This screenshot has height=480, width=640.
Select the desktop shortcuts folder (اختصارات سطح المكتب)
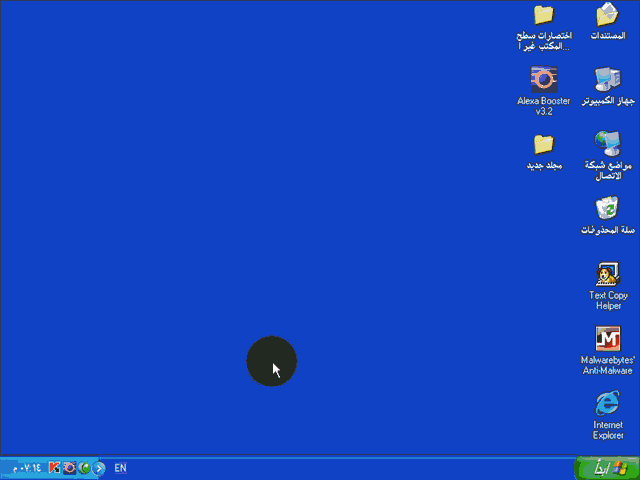(x=543, y=15)
